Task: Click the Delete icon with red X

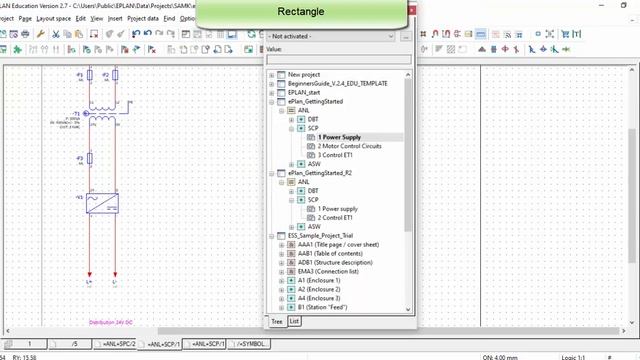Action: click(x=94, y=34)
